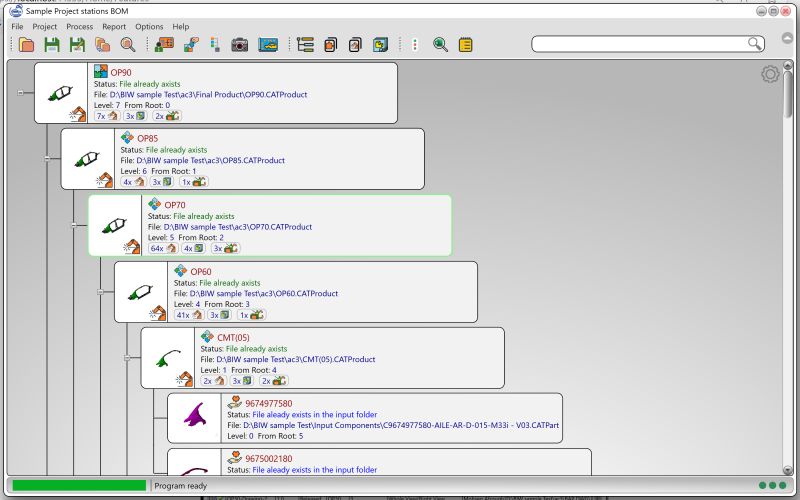Select the purple 9674977580 part thumbnail

195,417
